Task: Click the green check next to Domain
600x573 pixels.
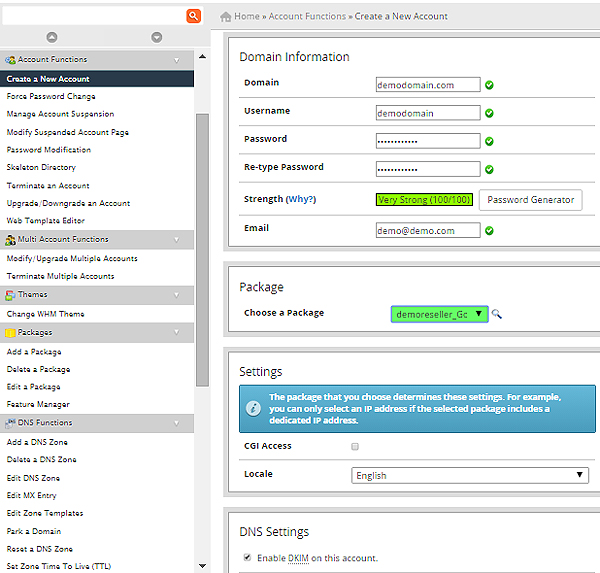Action: (489, 85)
